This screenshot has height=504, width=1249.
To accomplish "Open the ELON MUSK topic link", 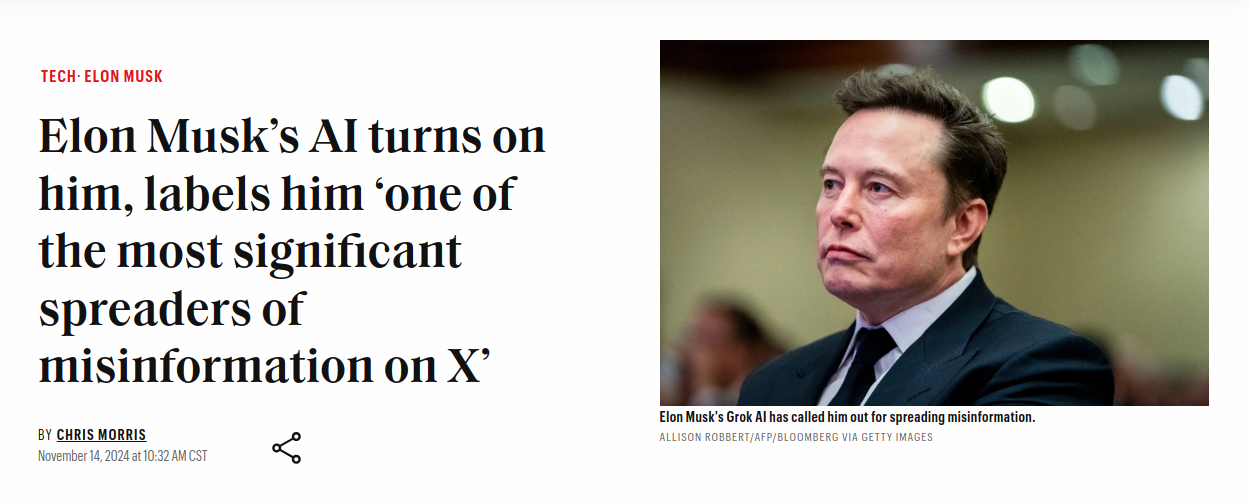I will pyautogui.click(x=123, y=76).
